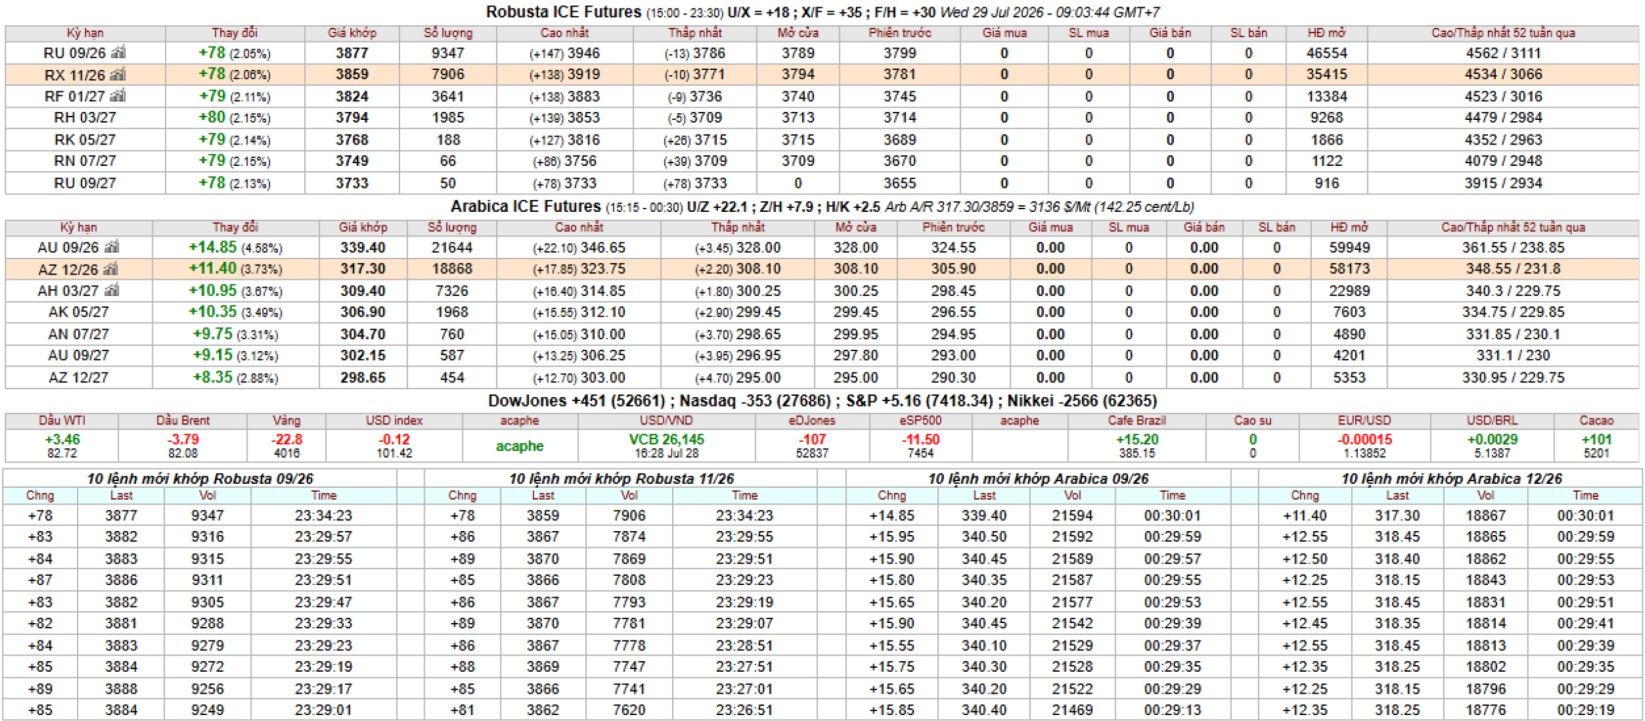Click volume 21594 in Arabica 09/26 orders

pyautogui.click(x=1072, y=516)
